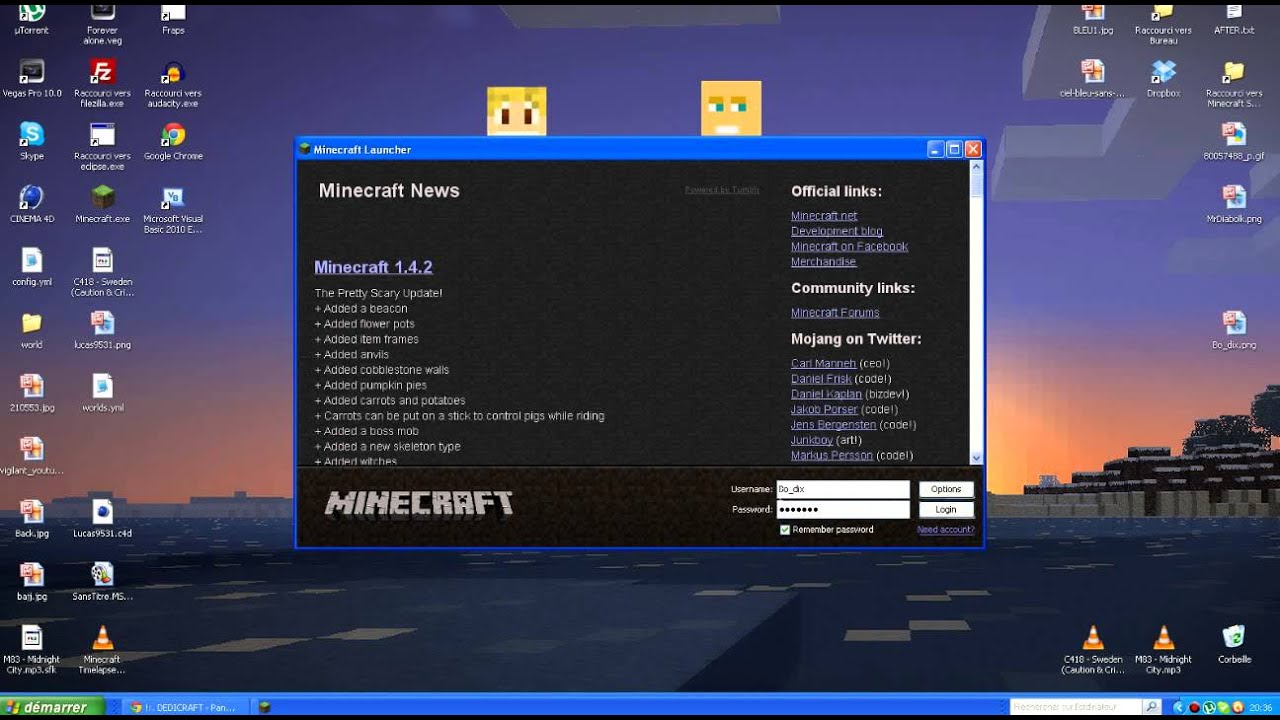Select the Back.jpg desktop file

[32, 519]
